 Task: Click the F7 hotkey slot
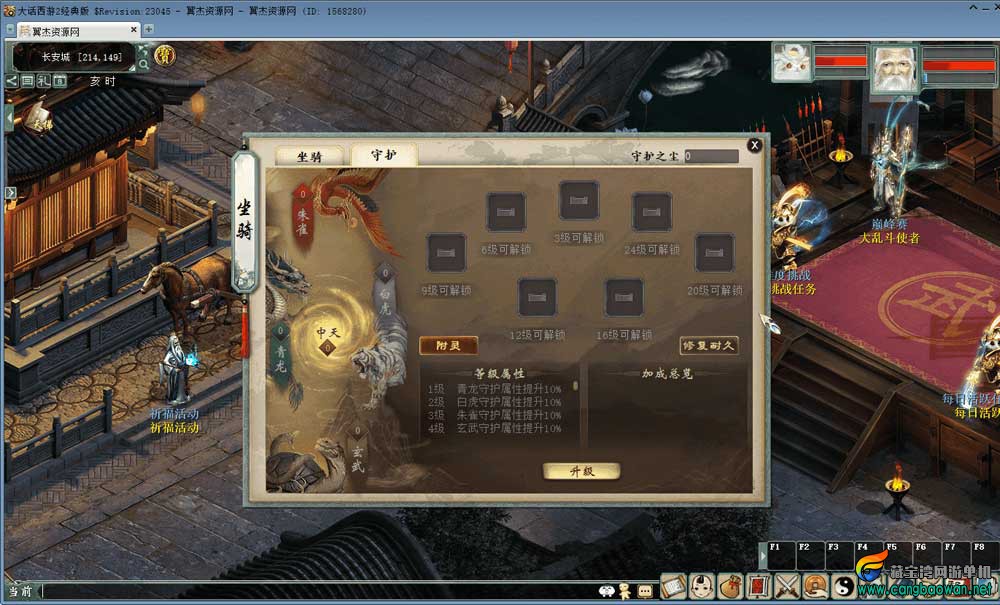click(956, 555)
